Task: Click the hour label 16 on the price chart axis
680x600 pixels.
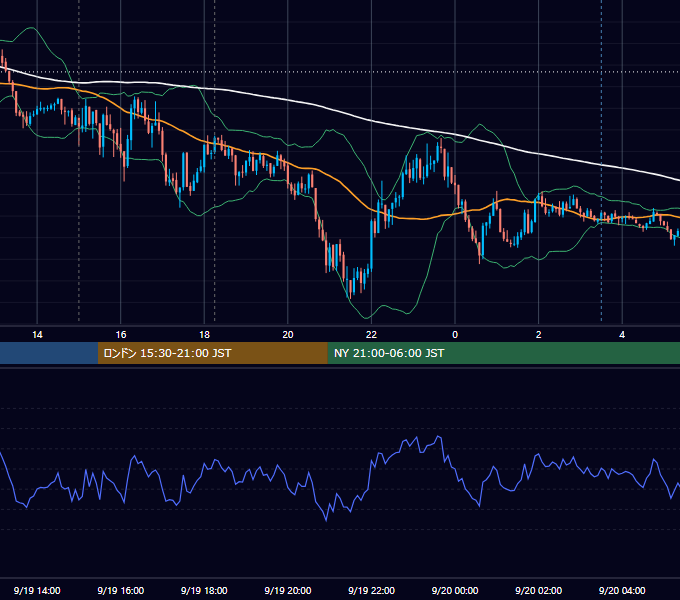Action: tap(121, 335)
